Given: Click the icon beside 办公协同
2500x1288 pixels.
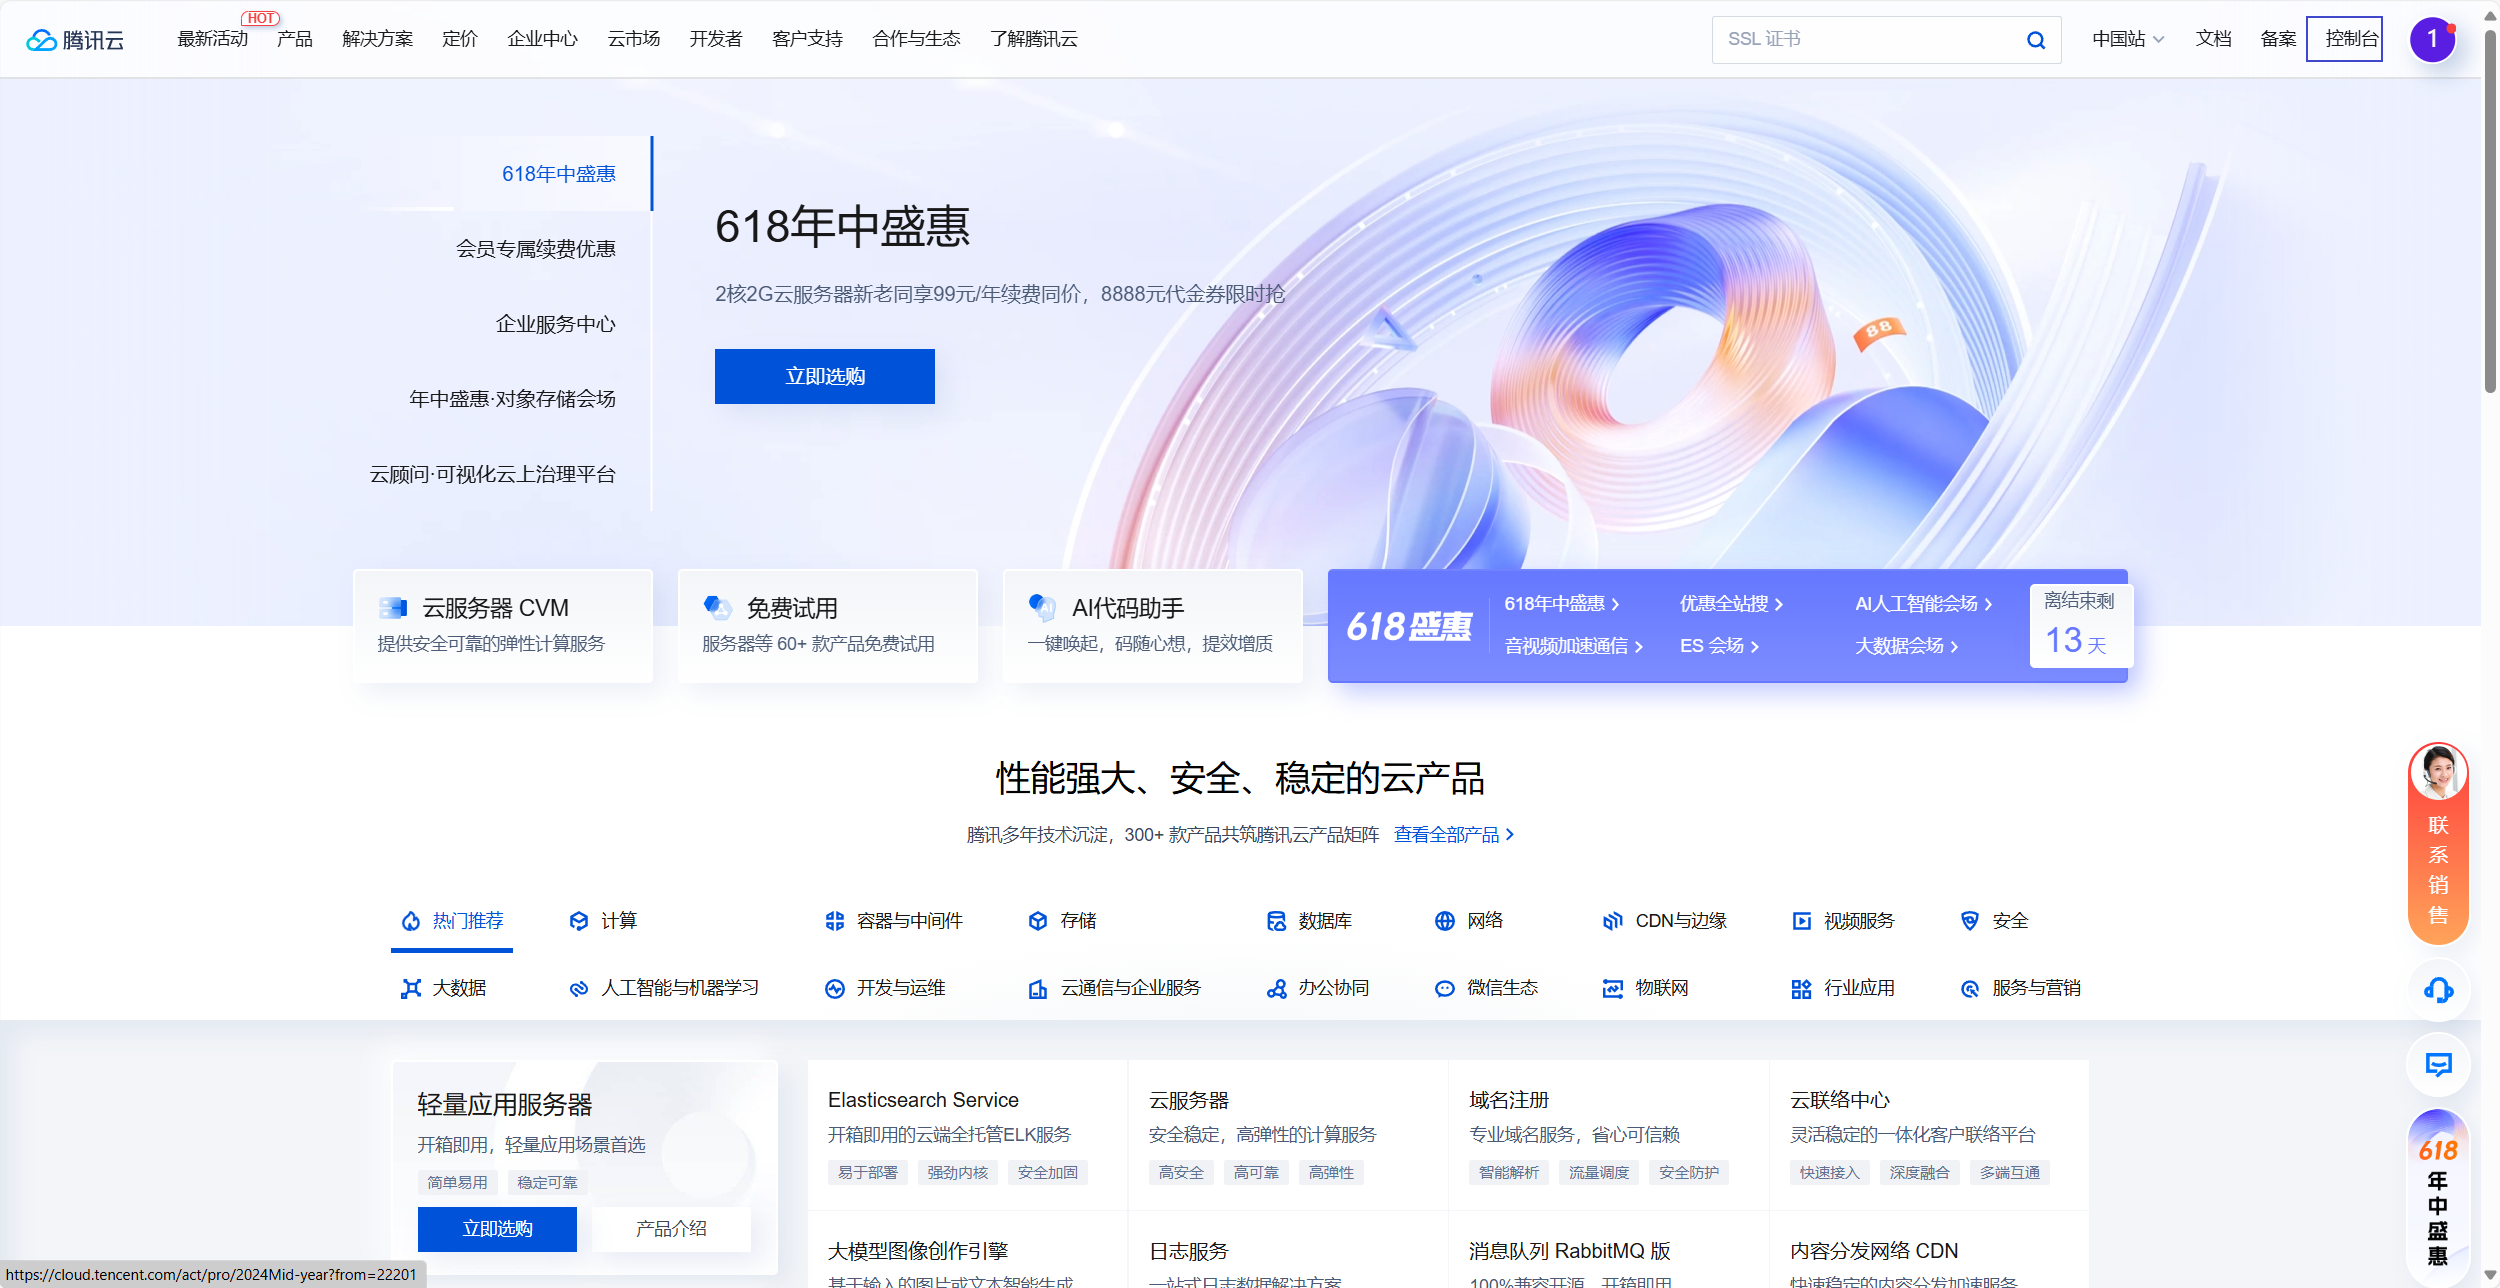Looking at the screenshot, I should pyautogui.click(x=1276, y=989).
